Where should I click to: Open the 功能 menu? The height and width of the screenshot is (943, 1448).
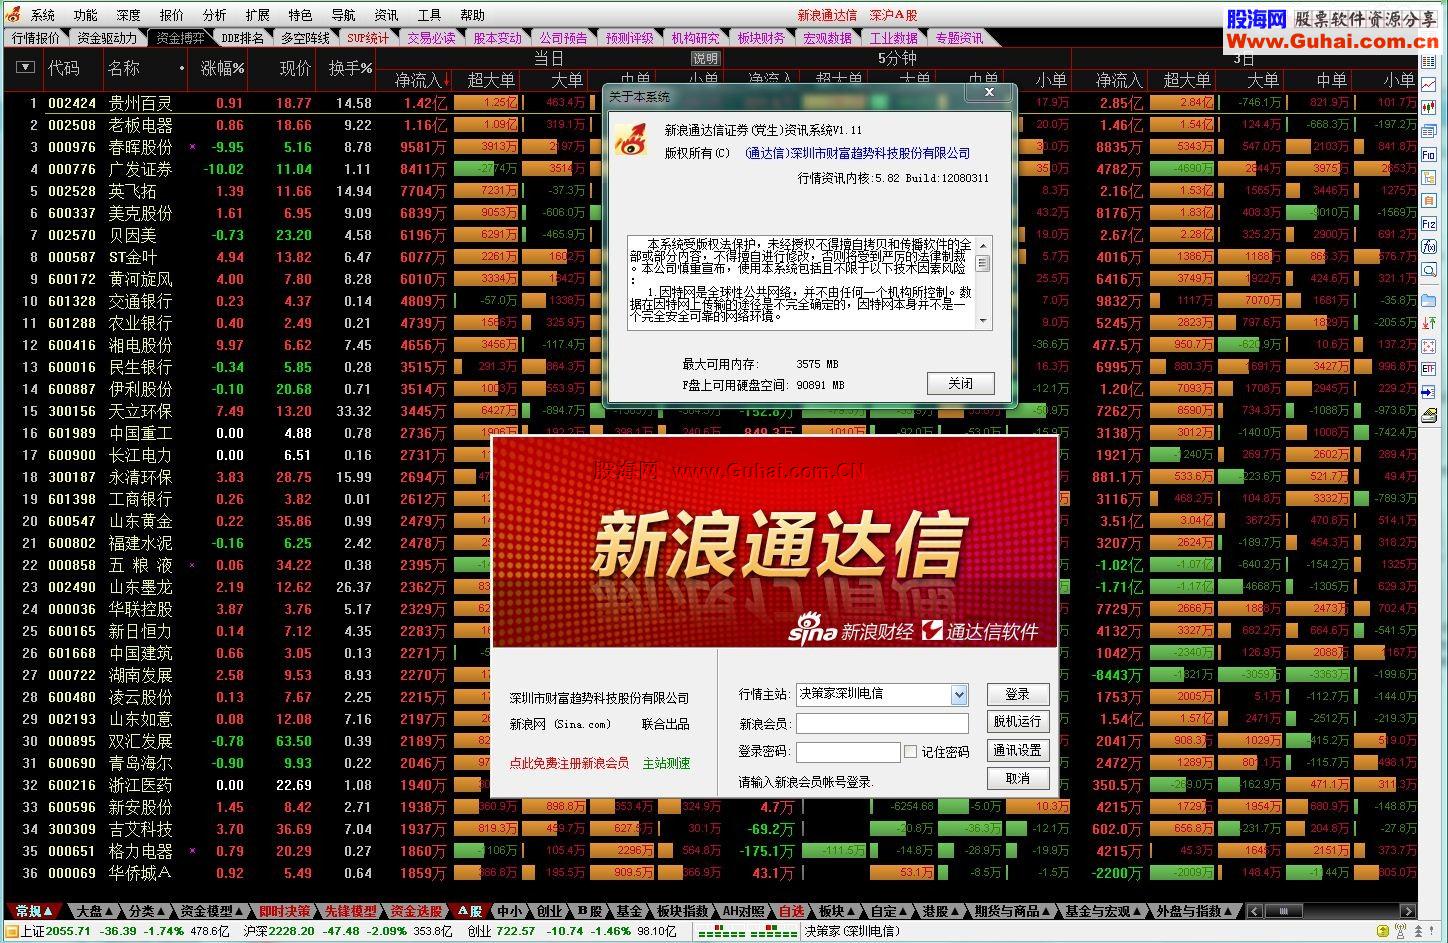pyautogui.click(x=86, y=15)
